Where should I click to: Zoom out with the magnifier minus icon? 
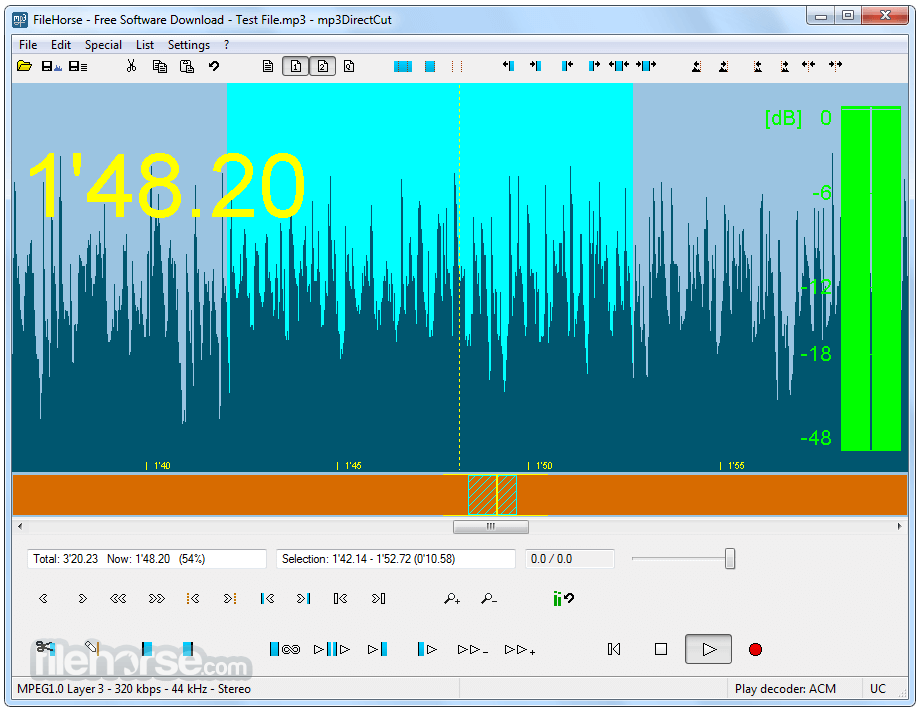click(x=489, y=598)
